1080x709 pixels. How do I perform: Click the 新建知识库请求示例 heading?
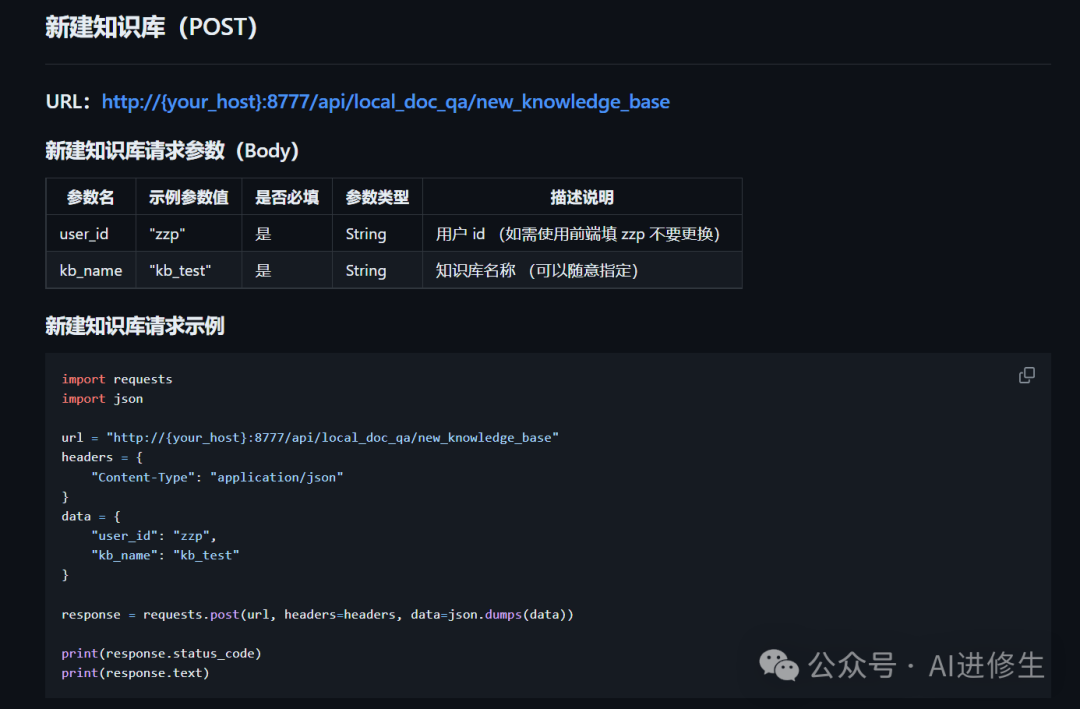135,326
